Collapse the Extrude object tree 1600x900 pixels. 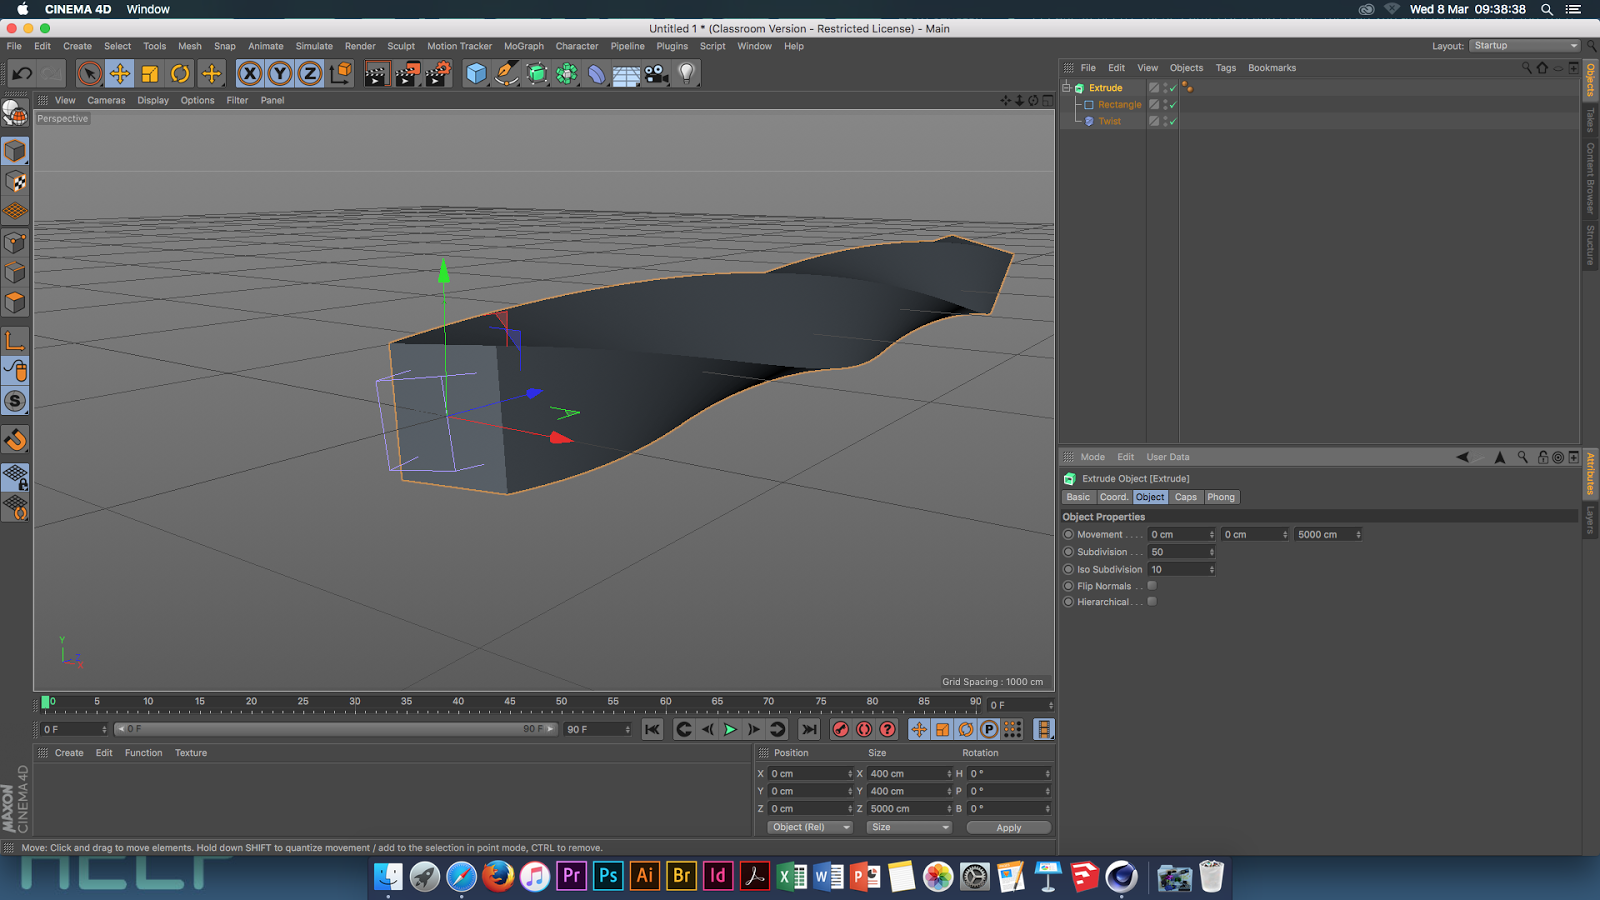click(1066, 88)
